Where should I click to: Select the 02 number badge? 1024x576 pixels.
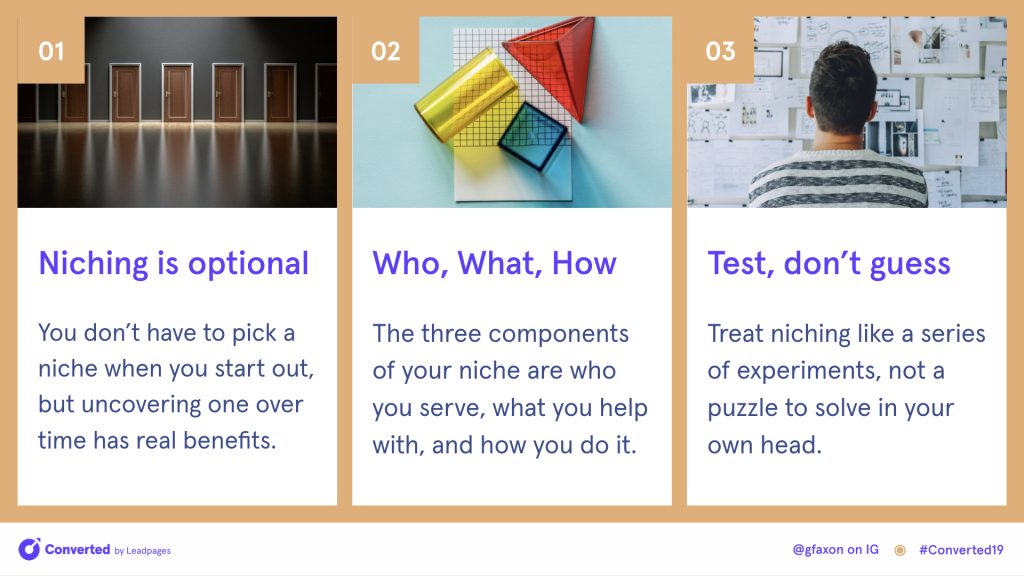tap(385, 50)
